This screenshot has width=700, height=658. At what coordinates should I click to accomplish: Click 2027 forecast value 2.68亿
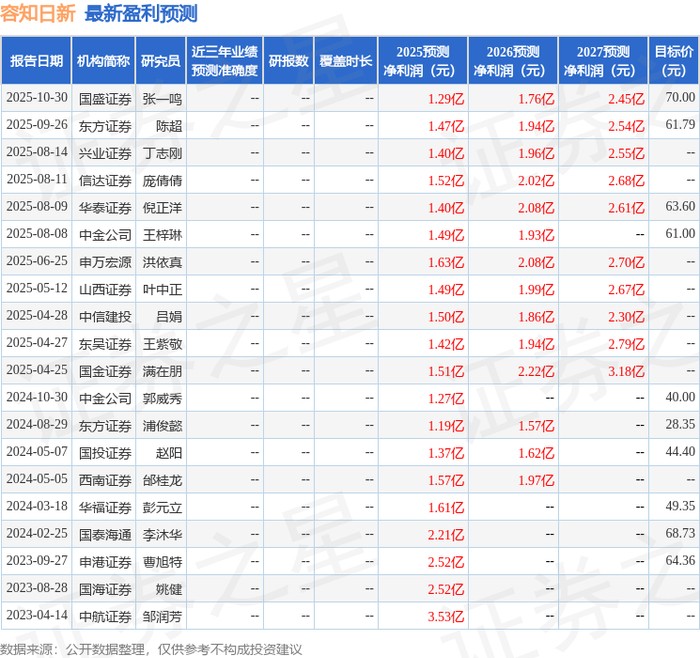point(626,181)
